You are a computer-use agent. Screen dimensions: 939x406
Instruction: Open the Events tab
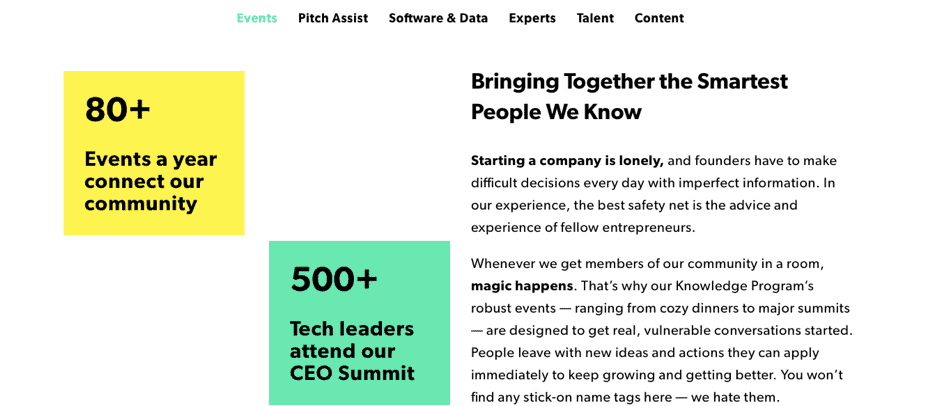point(257,18)
